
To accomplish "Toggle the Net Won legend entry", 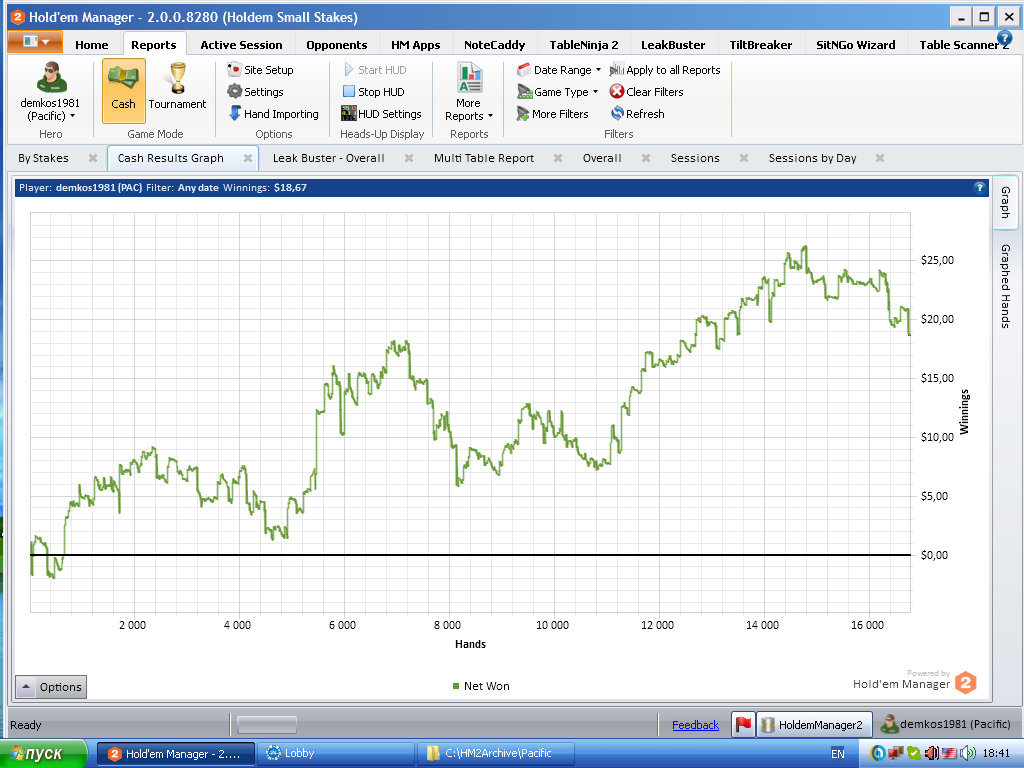I will 481,686.
